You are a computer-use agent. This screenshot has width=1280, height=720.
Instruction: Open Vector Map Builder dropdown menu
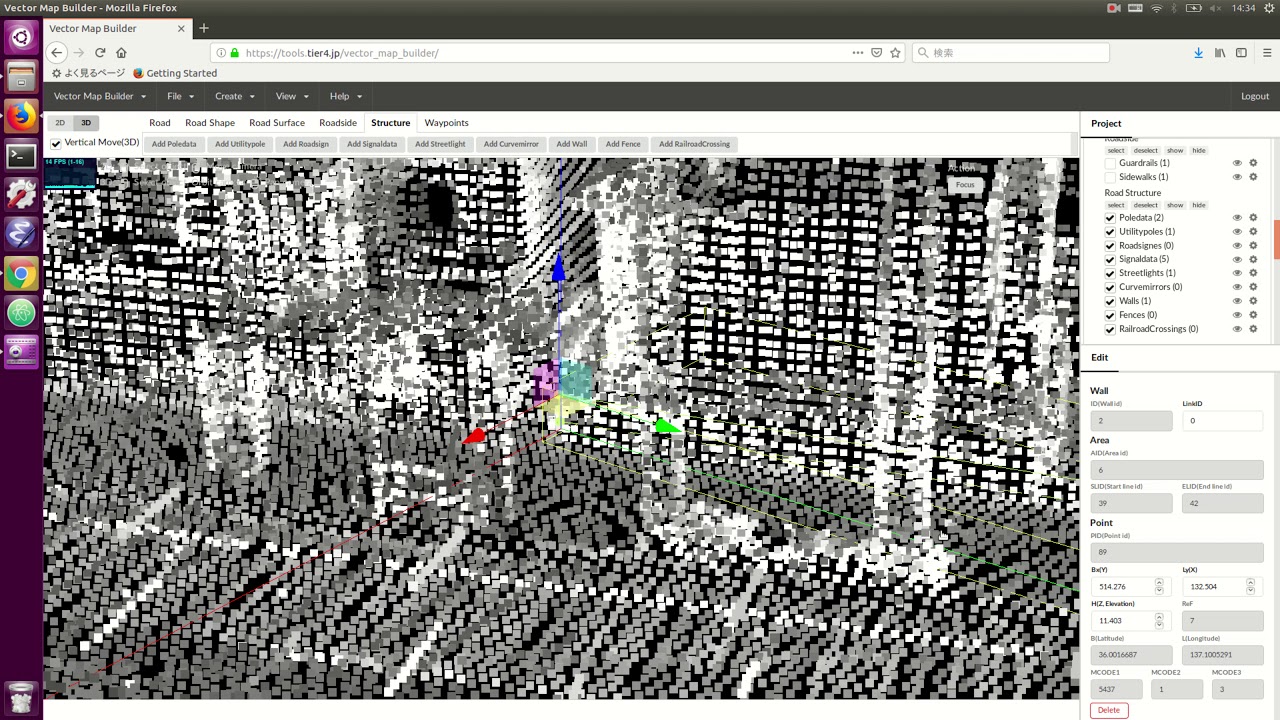click(x=100, y=96)
